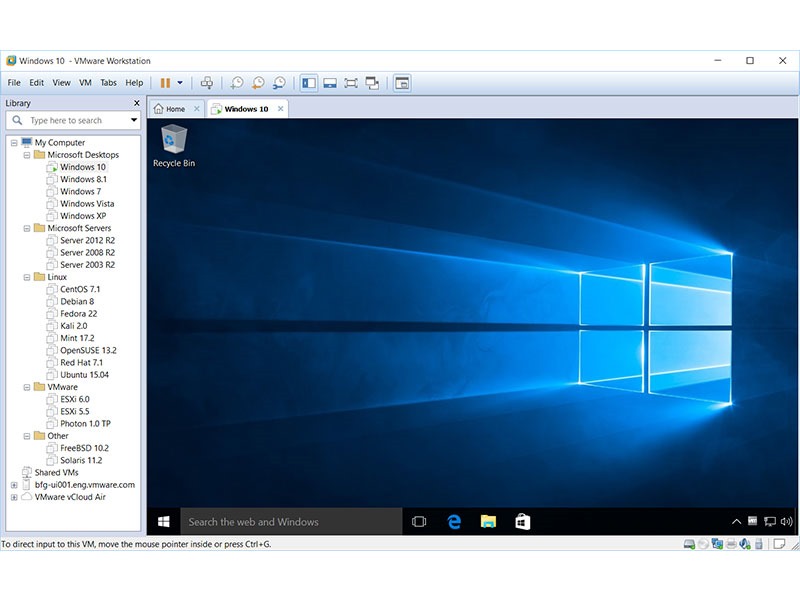Switch to Unity mode icon
Screen dimensions: 800x600
coord(372,83)
